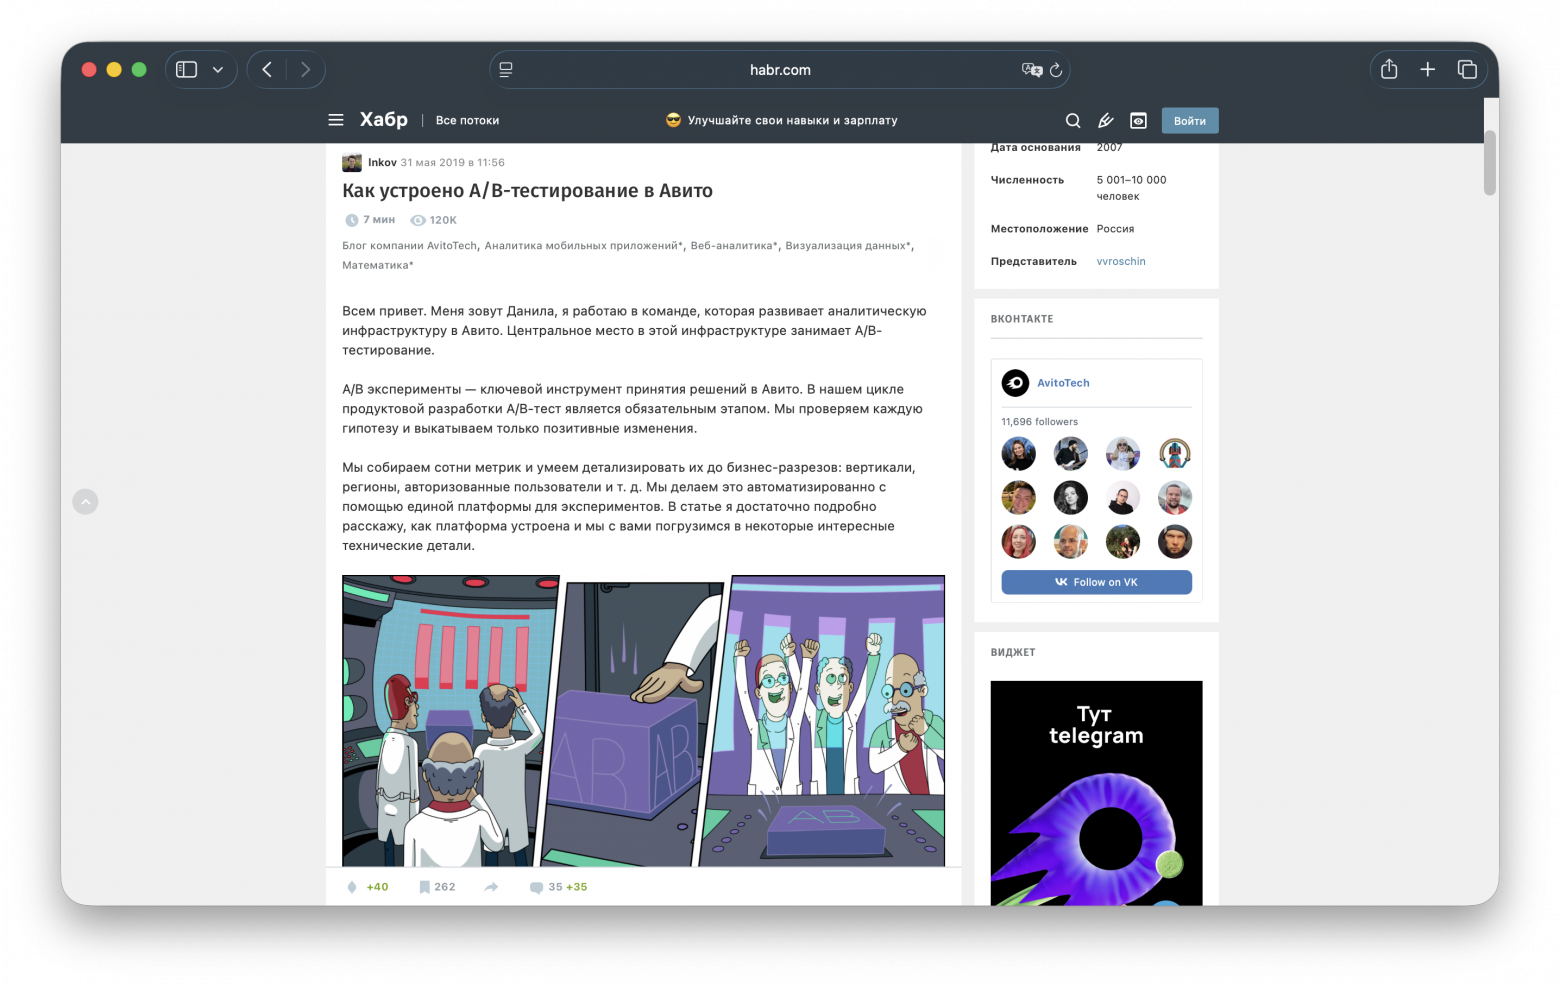Click the Россия location value
Viewport: 1560px width, 986px height.
(x=1115, y=229)
